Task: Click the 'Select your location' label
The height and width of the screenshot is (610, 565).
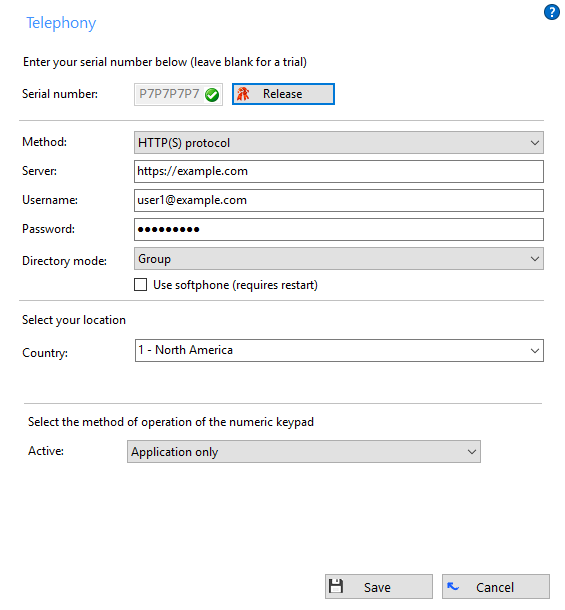Action: [74, 320]
